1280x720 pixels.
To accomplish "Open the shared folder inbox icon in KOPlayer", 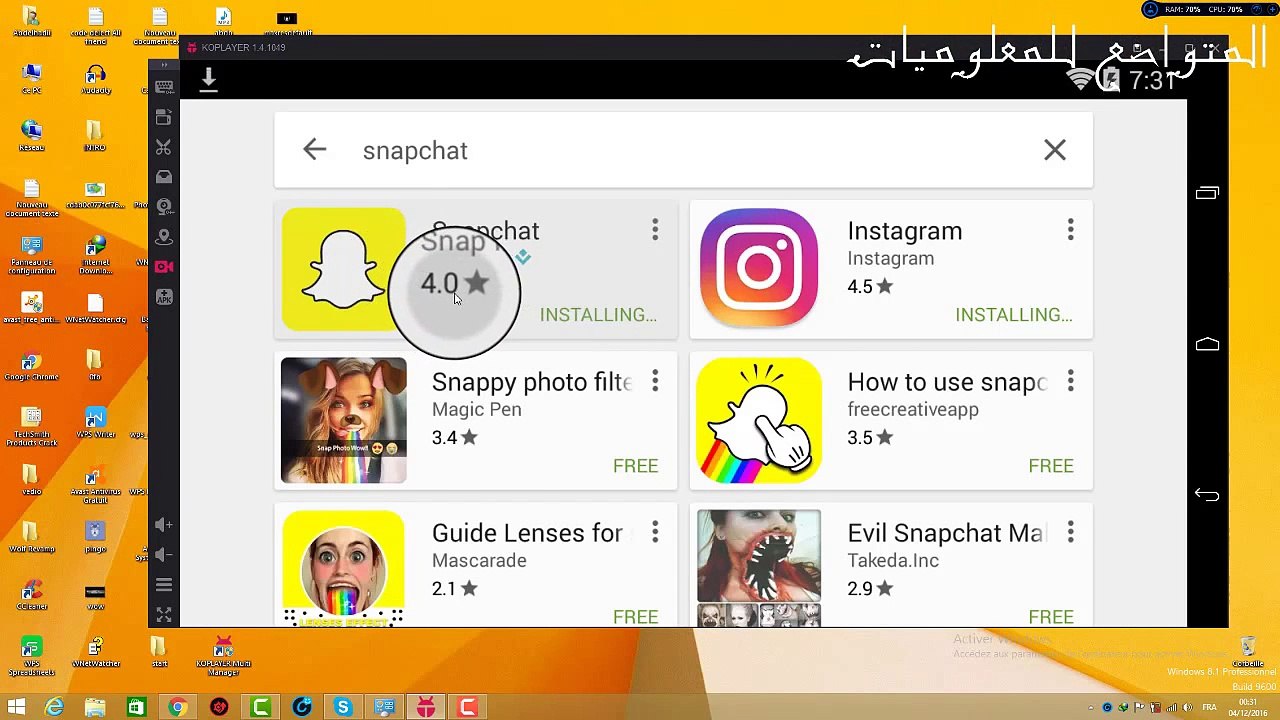I will 164,177.
